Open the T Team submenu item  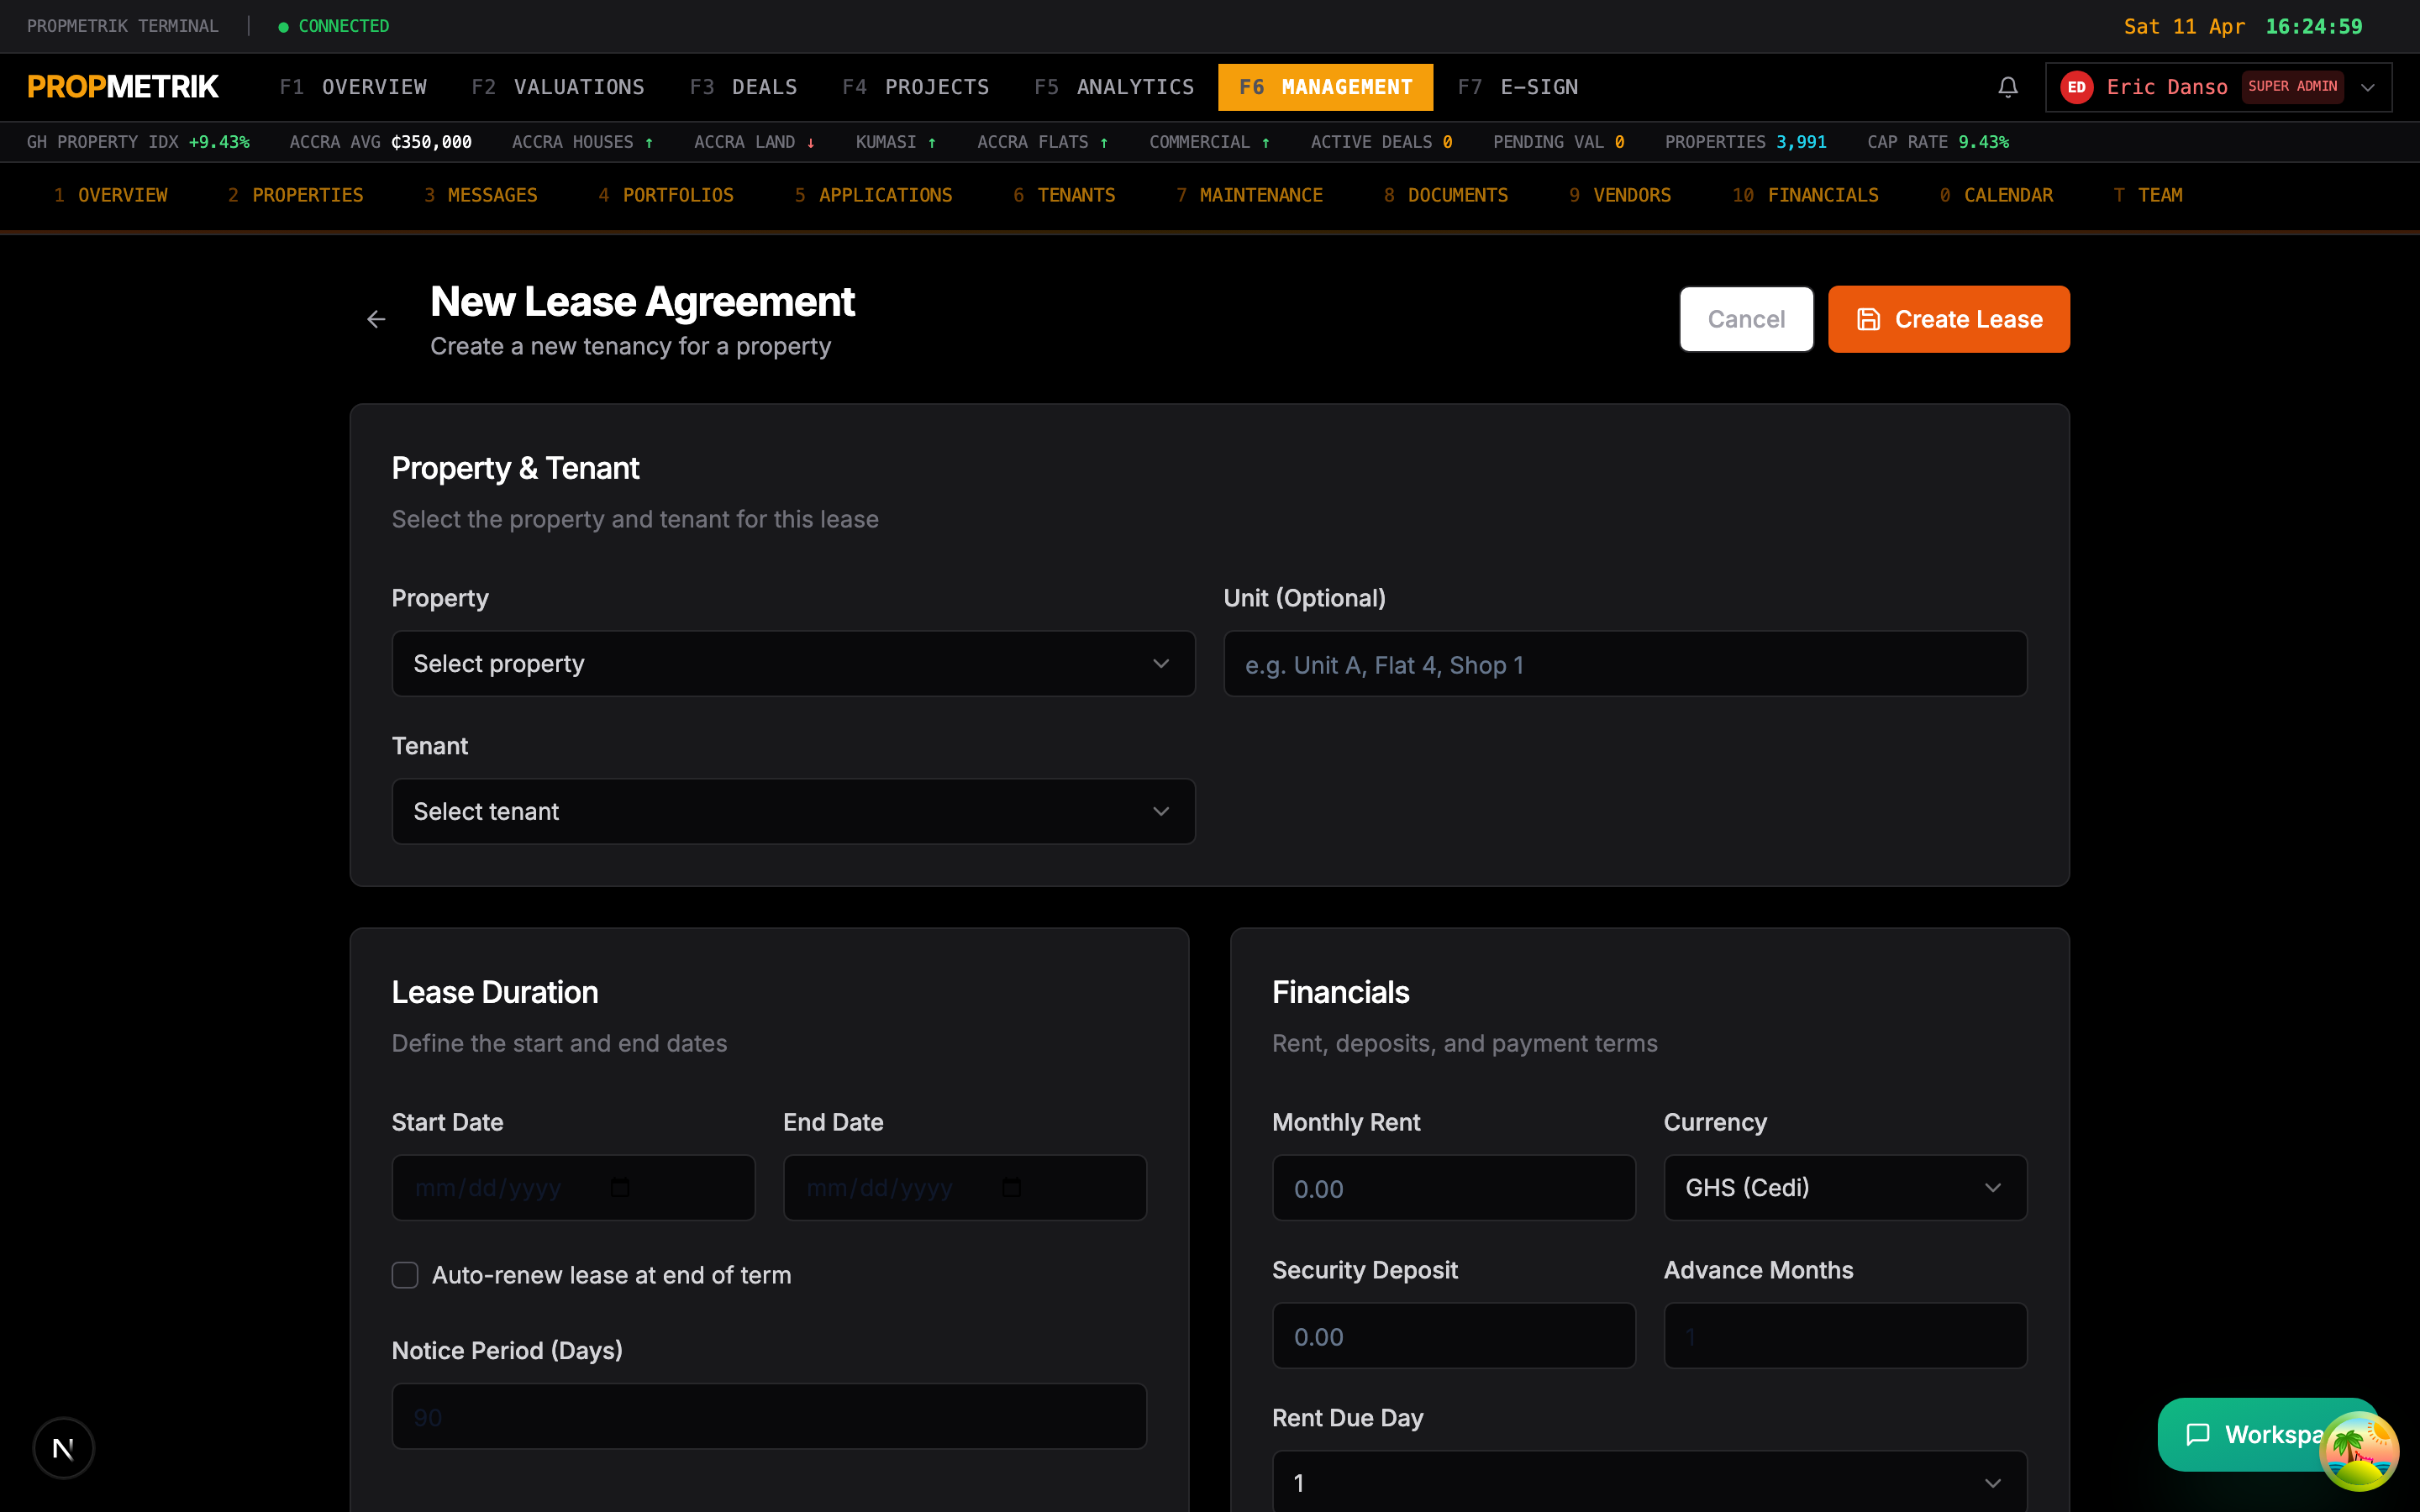[x=2148, y=195]
